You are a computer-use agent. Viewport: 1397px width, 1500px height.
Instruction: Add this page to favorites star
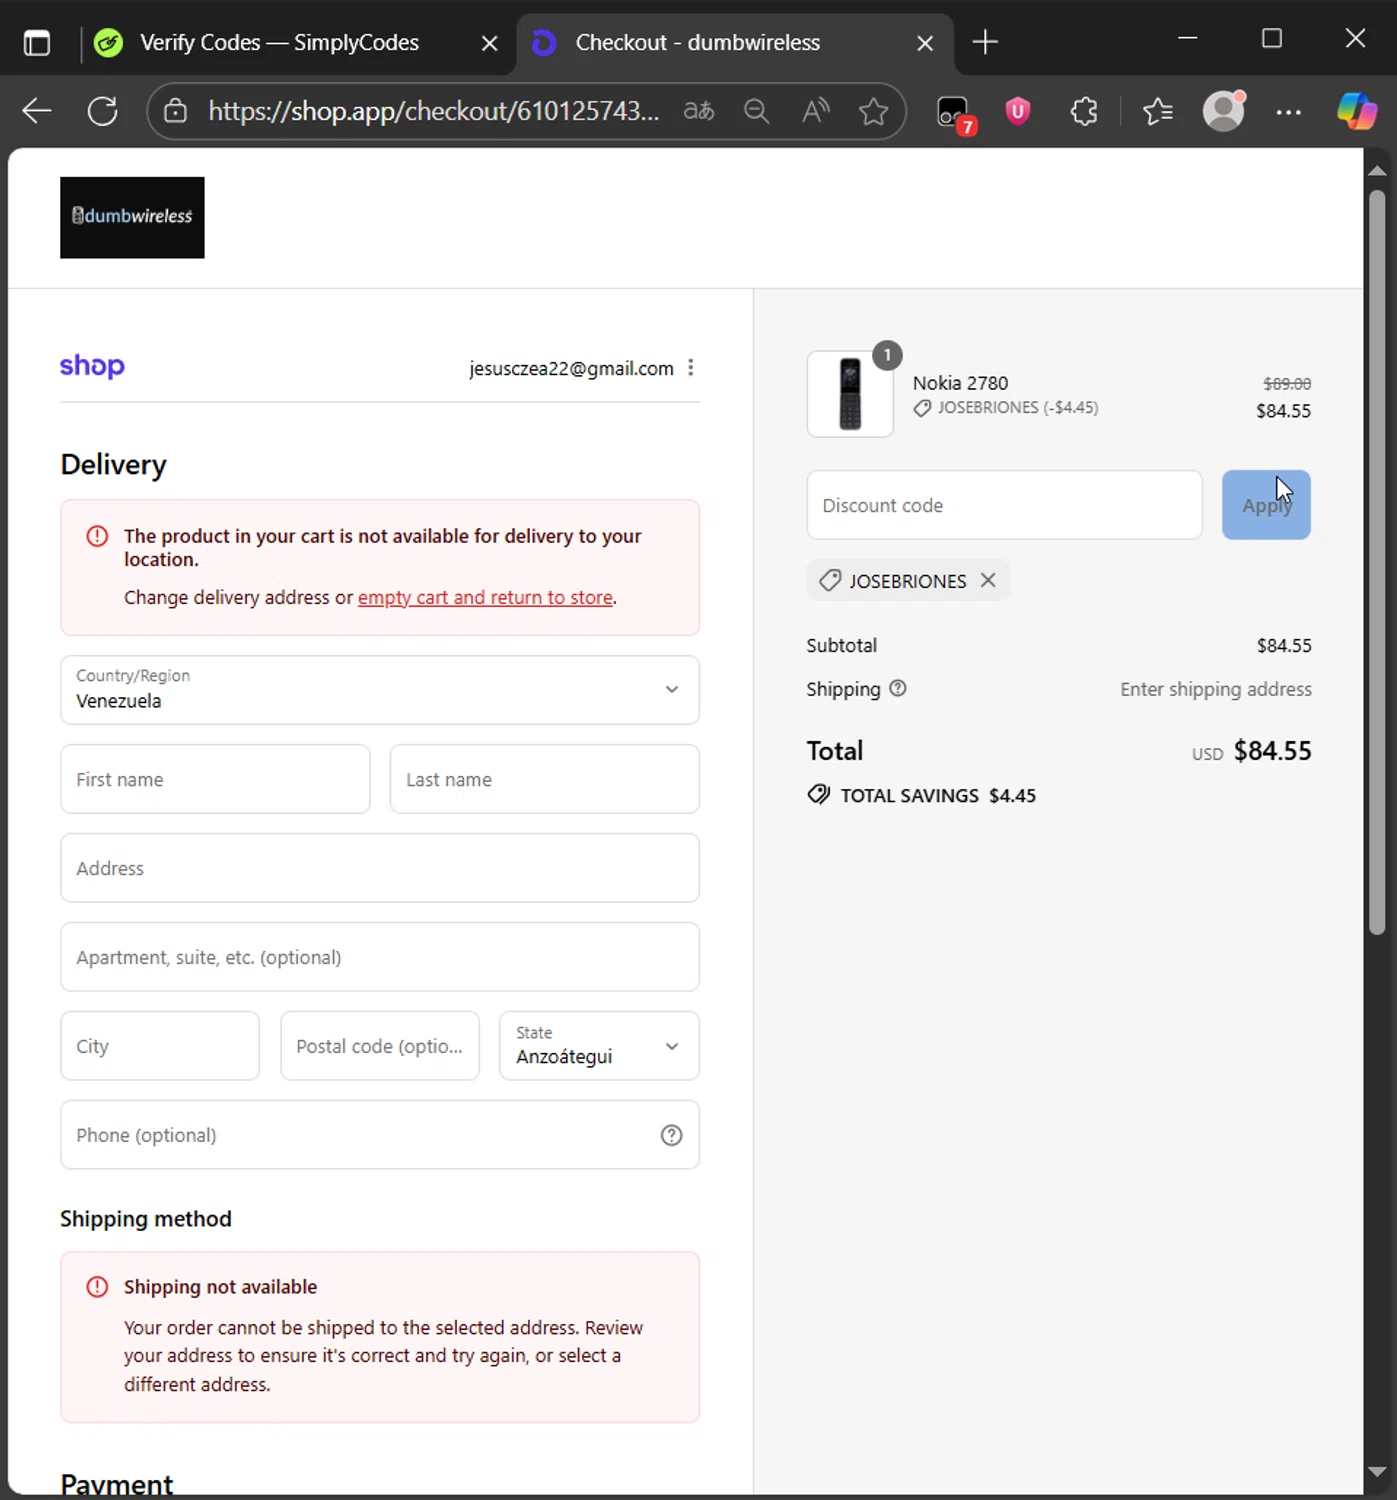(x=874, y=111)
